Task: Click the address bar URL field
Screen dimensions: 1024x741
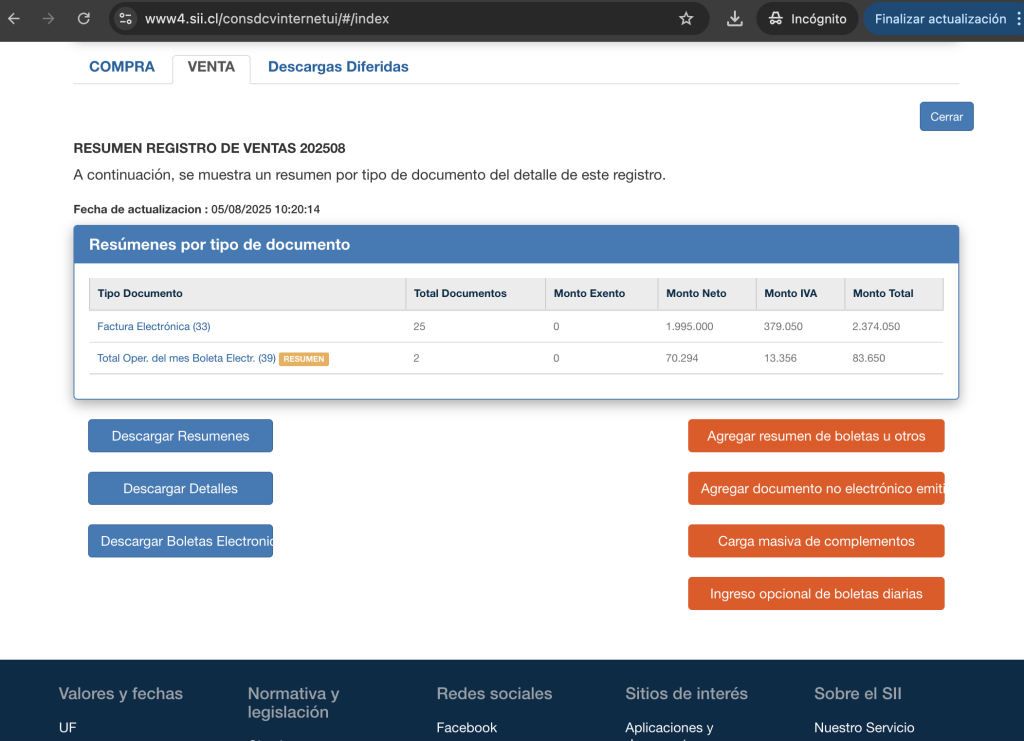Action: (x=400, y=18)
